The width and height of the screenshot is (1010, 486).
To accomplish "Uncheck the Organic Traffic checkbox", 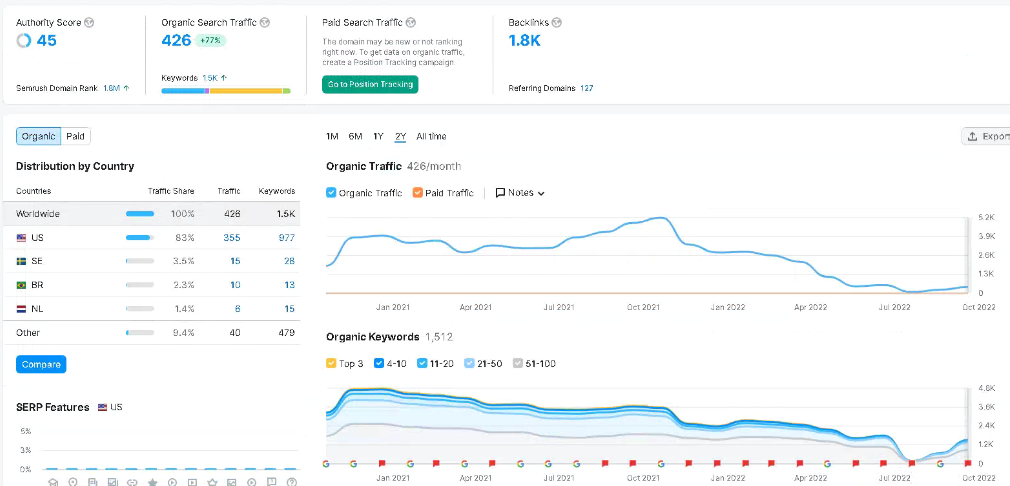I will tap(332, 193).
